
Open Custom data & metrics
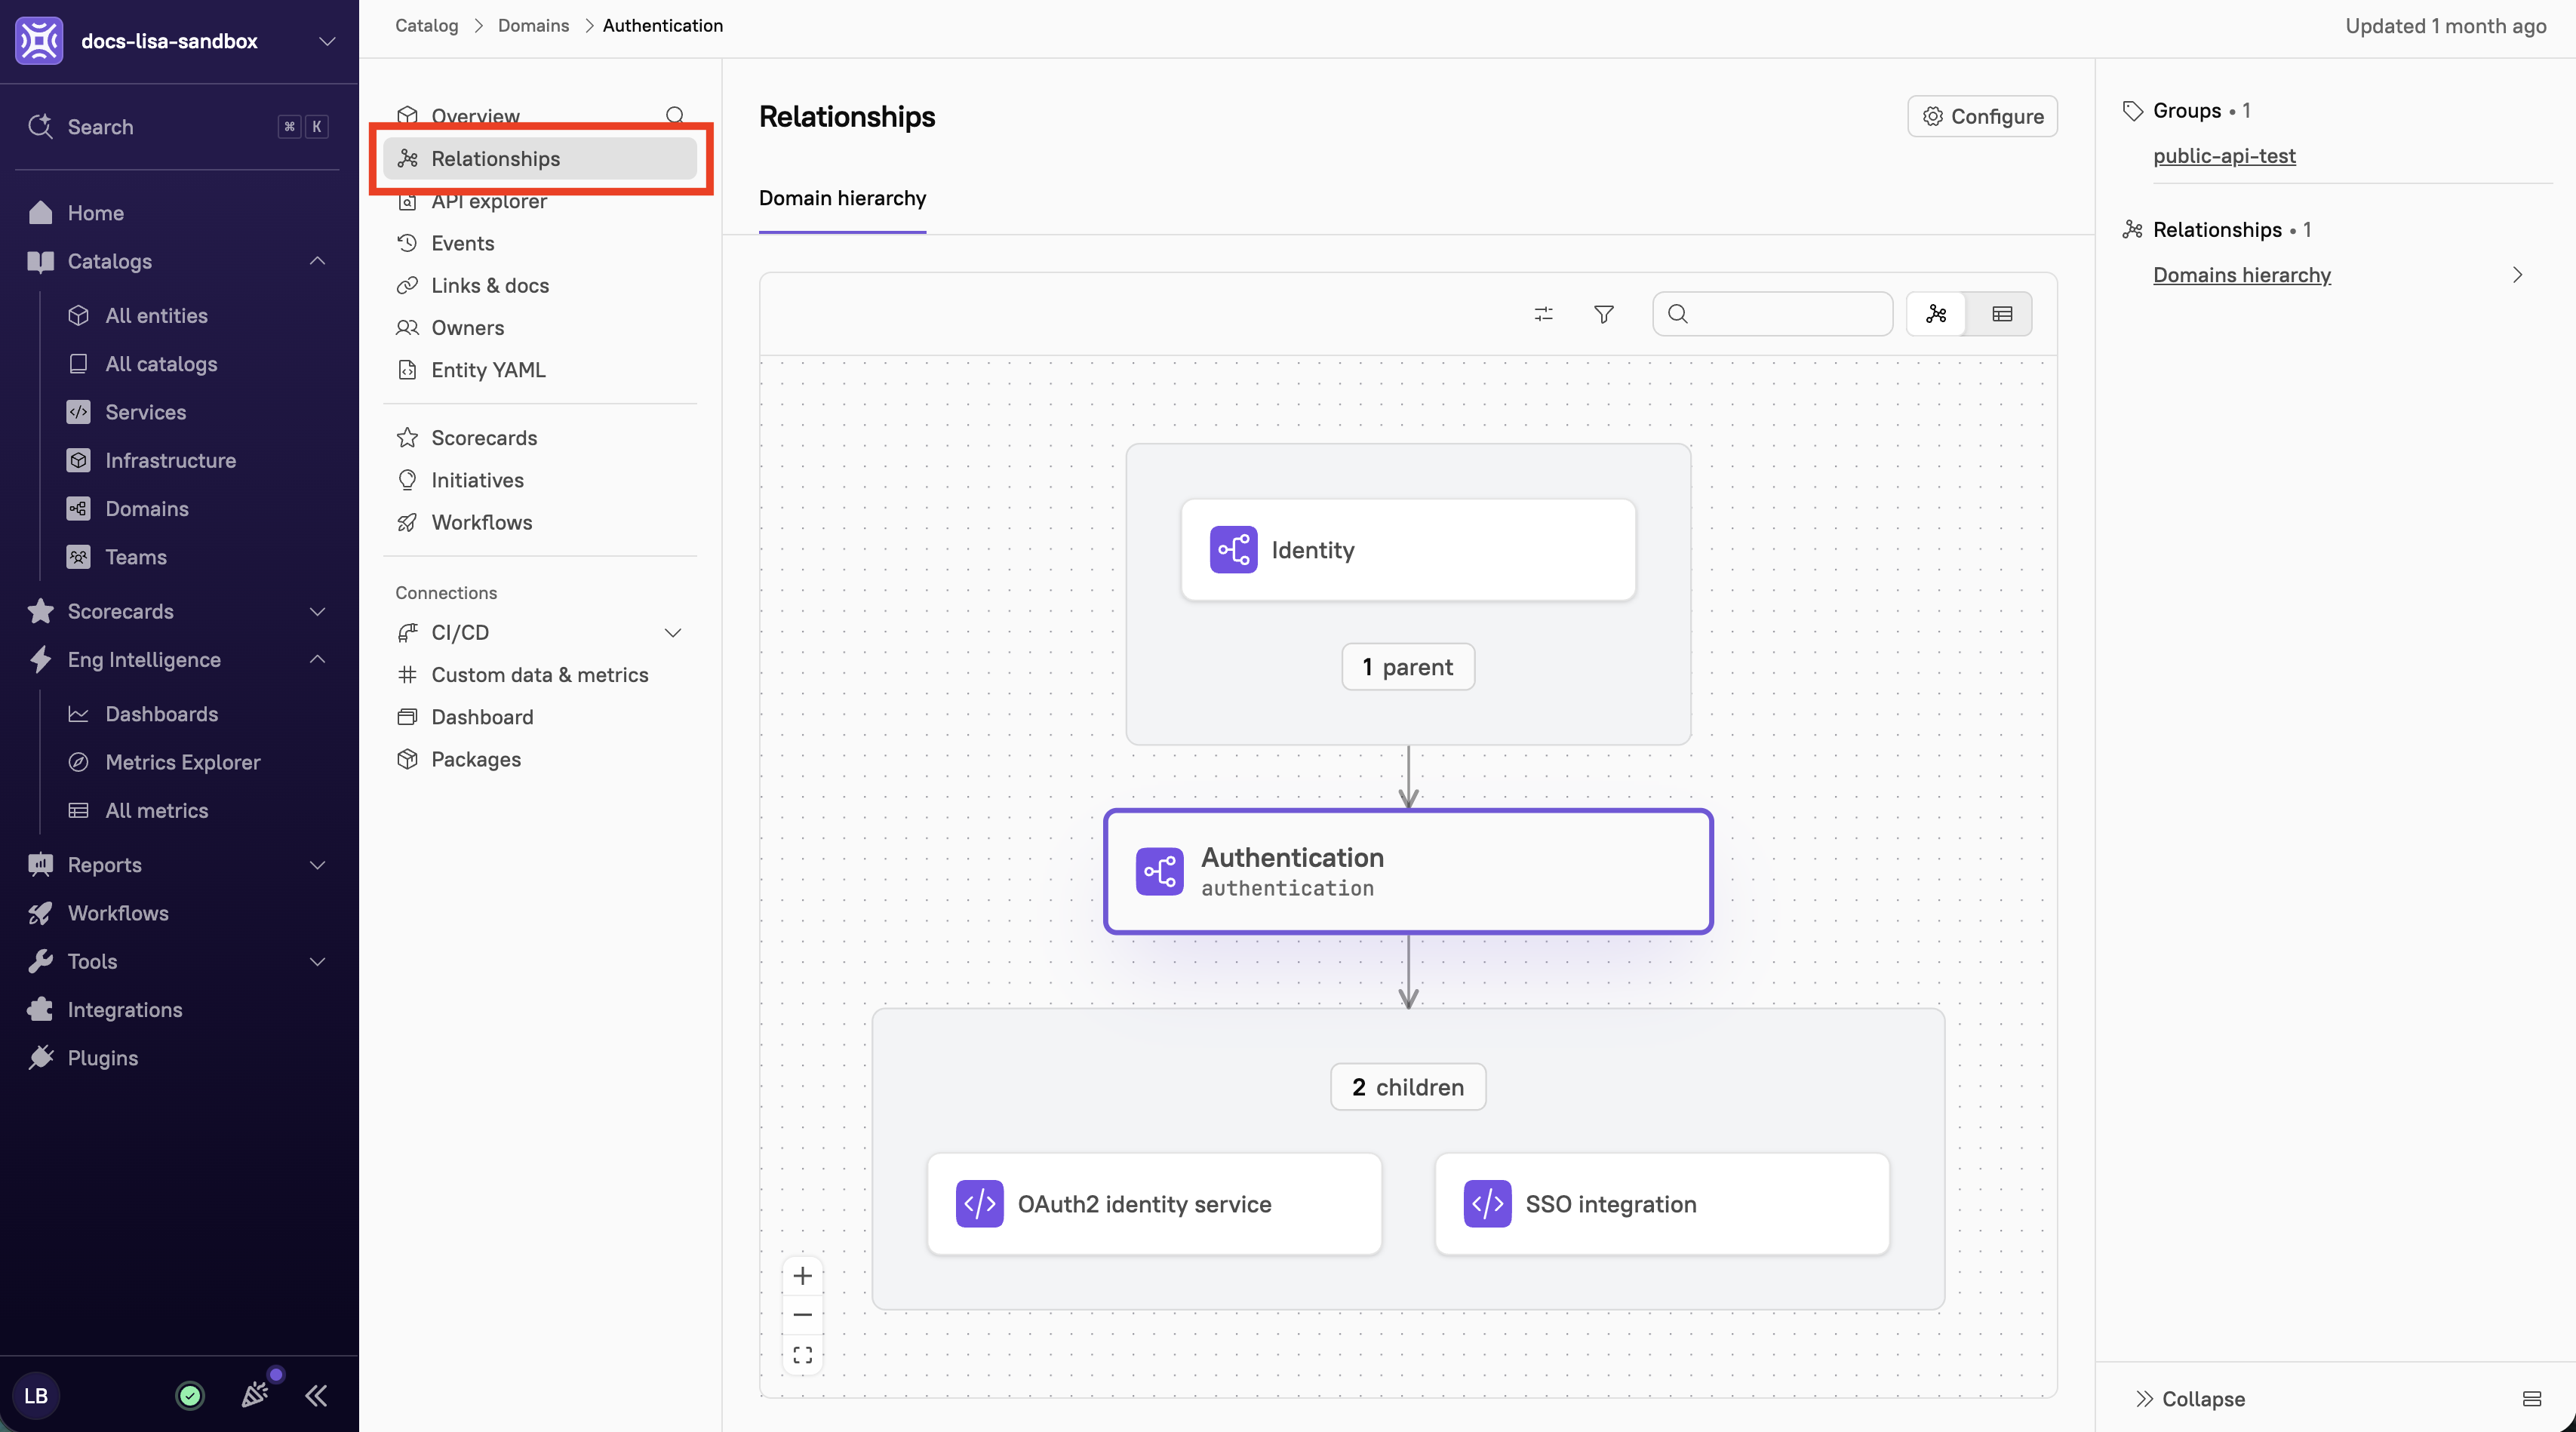point(540,675)
